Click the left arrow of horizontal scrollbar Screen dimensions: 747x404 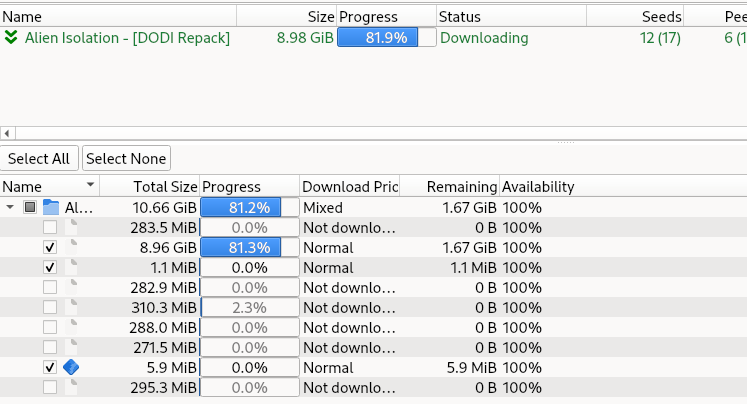(7, 133)
